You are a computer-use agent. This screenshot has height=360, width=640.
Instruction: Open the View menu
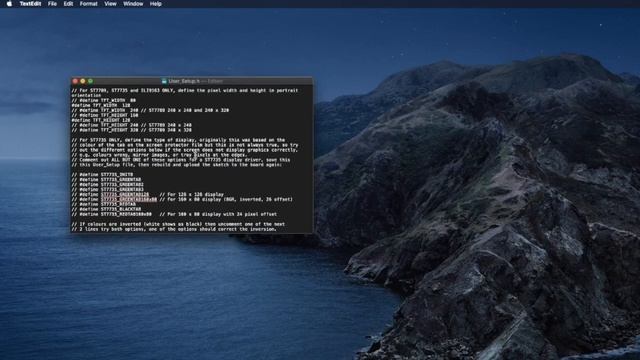coord(110,4)
